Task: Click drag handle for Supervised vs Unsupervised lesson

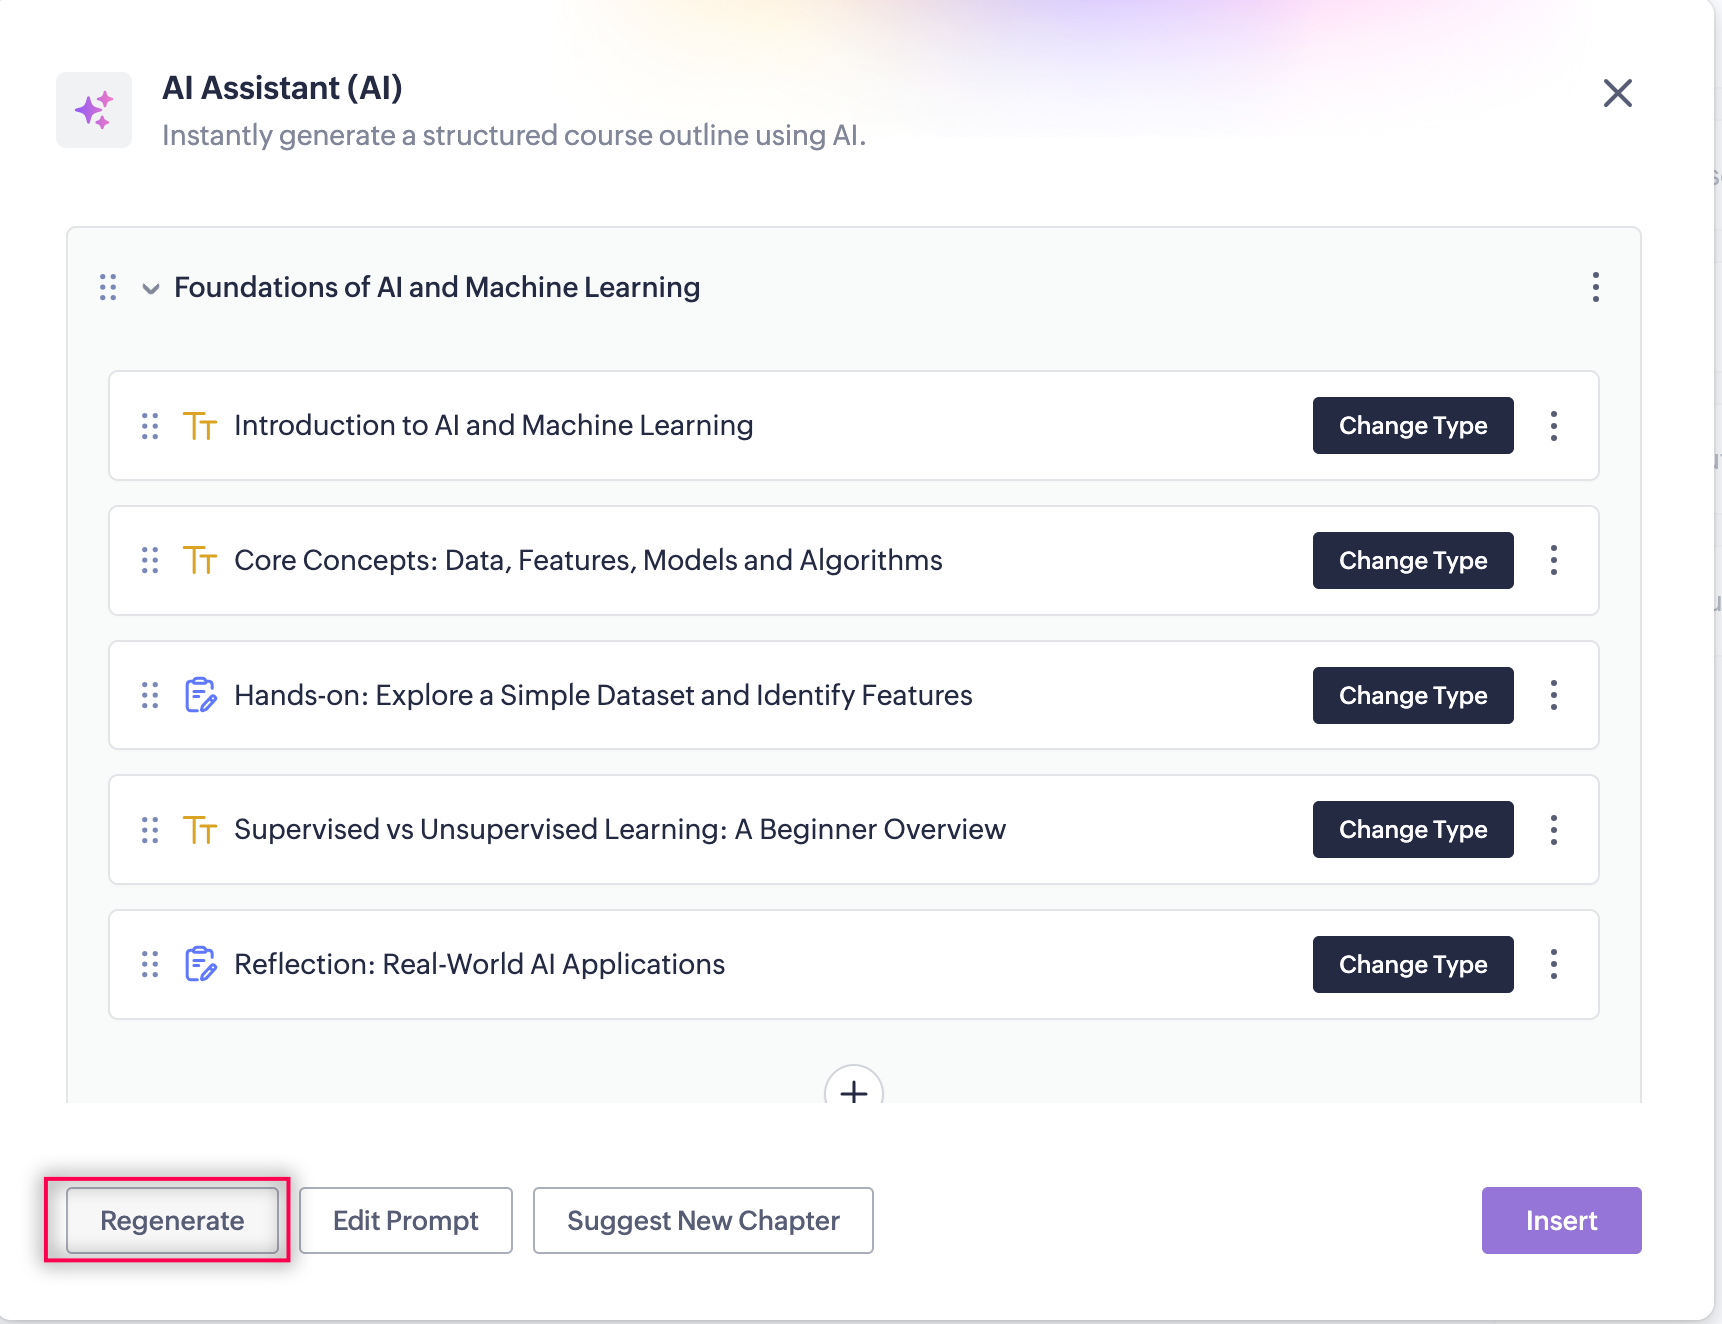Action: point(150,830)
